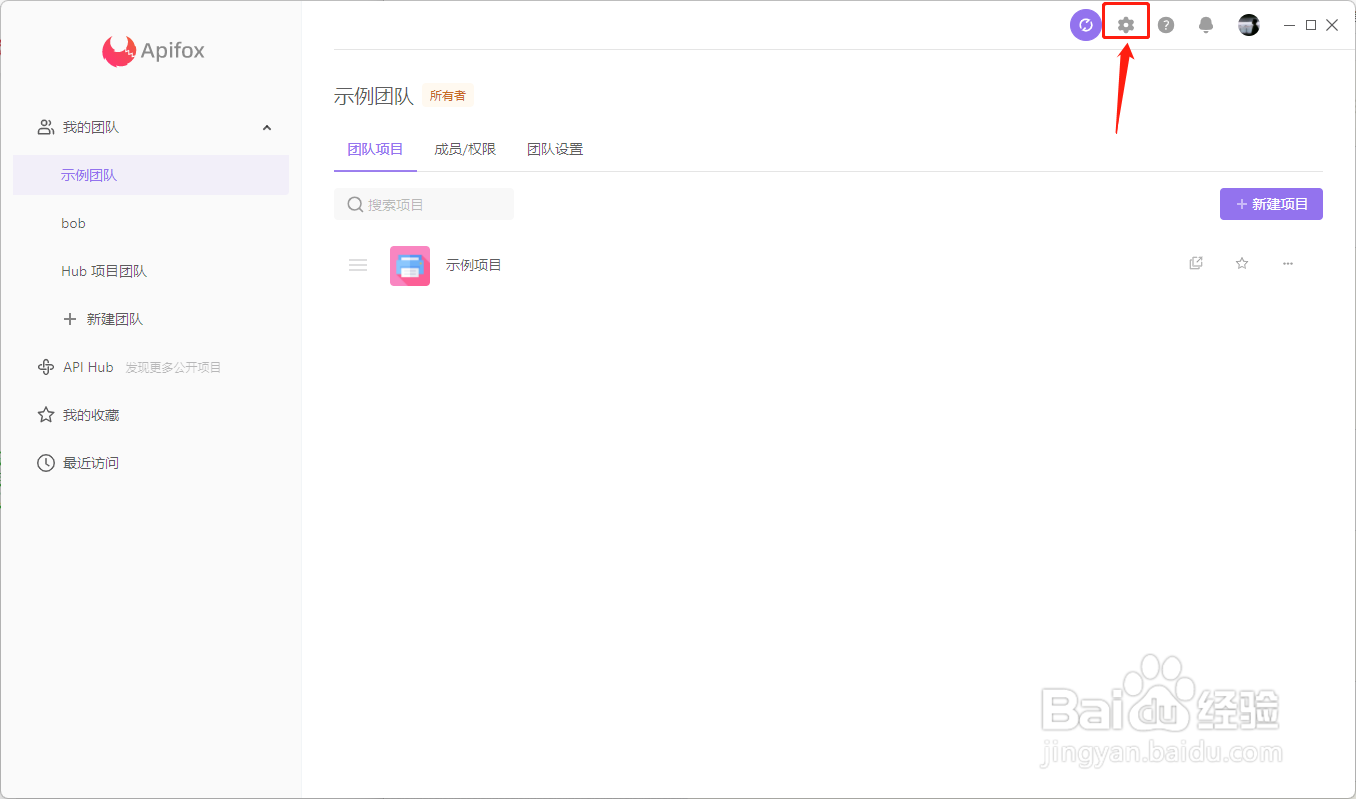The image size is (1356, 799).
Task: Open 示例项目 in new window icon
Action: [x=1196, y=264]
